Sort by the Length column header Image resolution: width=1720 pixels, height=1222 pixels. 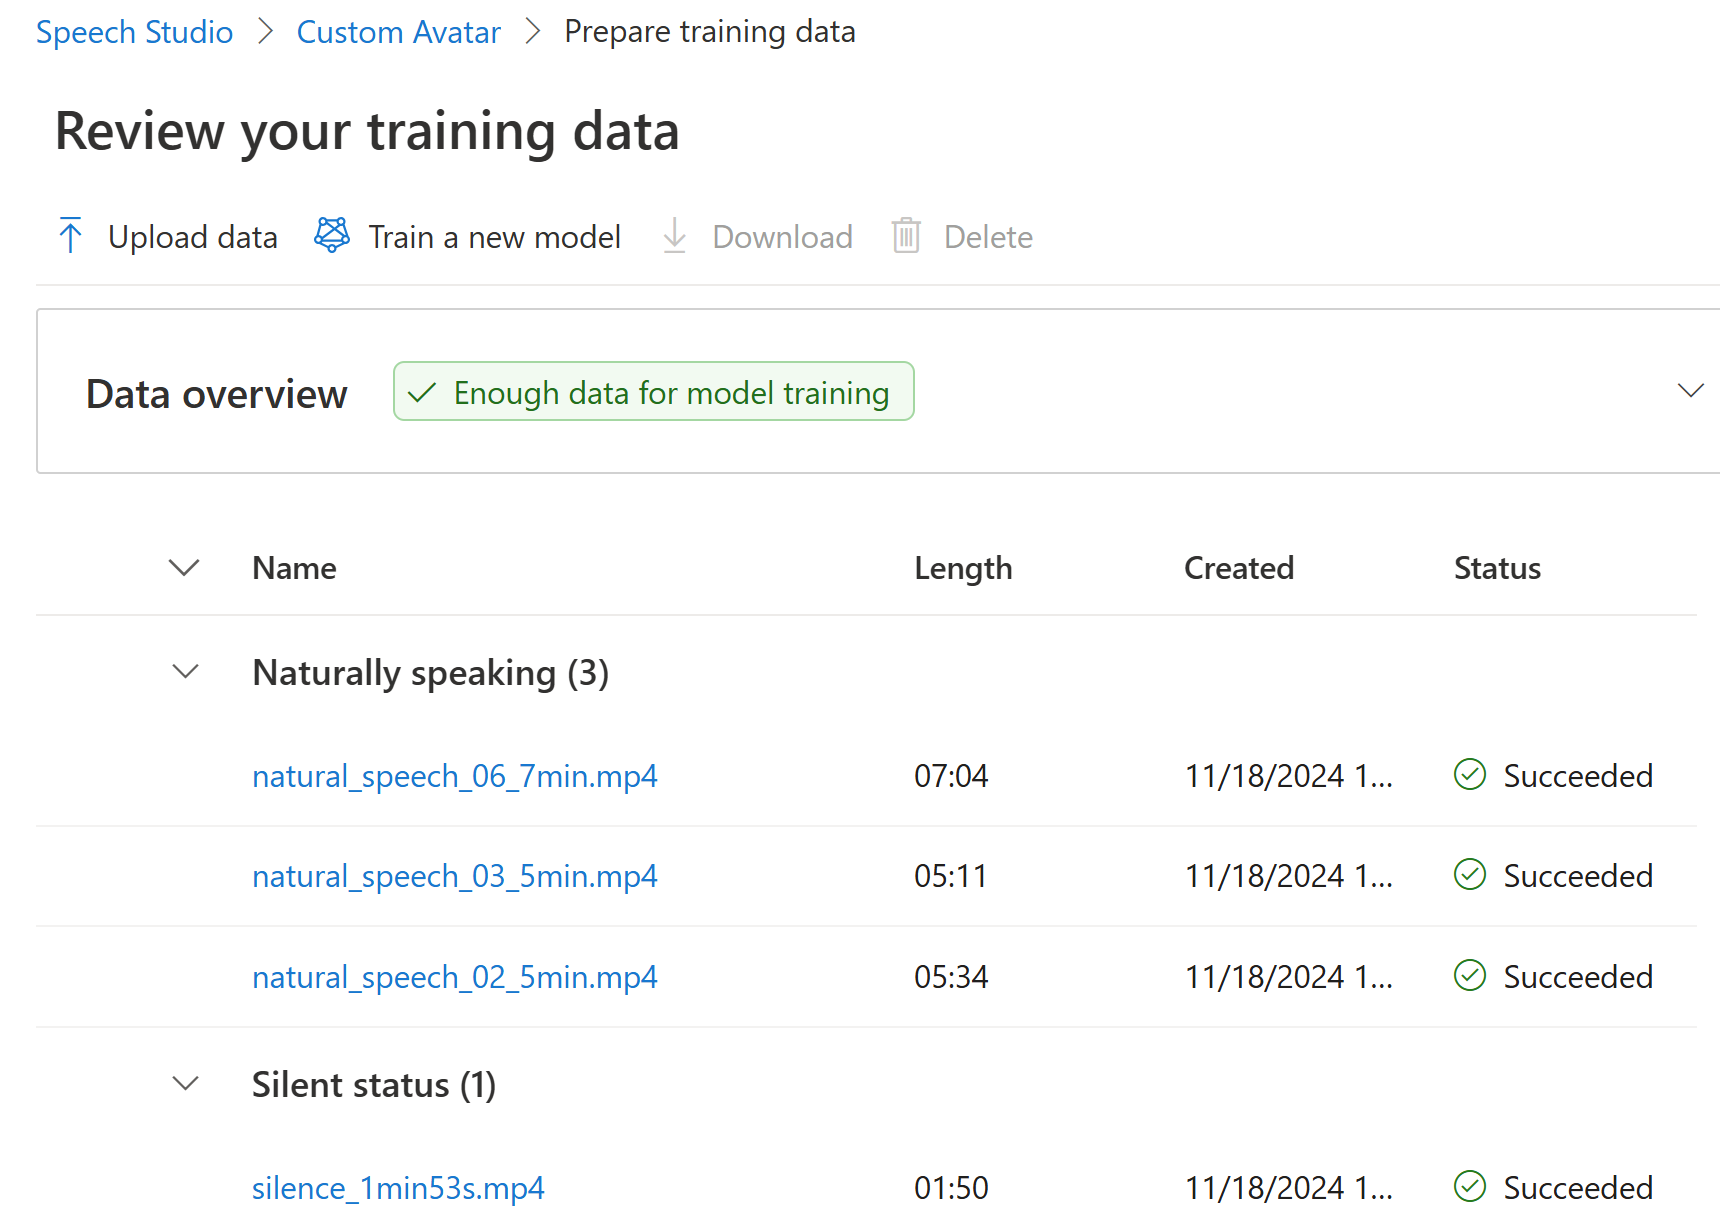point(963,568)
